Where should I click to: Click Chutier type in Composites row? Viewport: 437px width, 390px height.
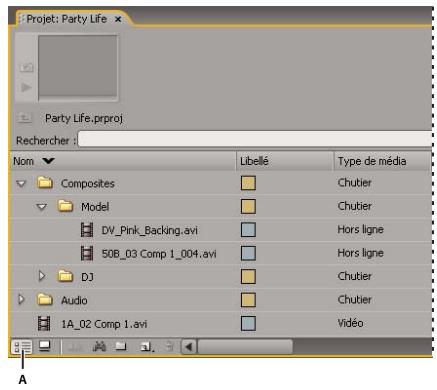[354, 183]
